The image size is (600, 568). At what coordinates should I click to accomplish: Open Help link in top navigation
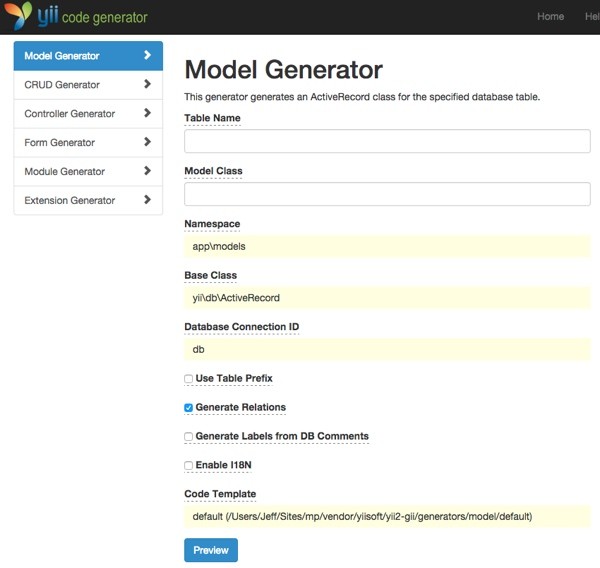pyautogui.click(x=592, y=16)
